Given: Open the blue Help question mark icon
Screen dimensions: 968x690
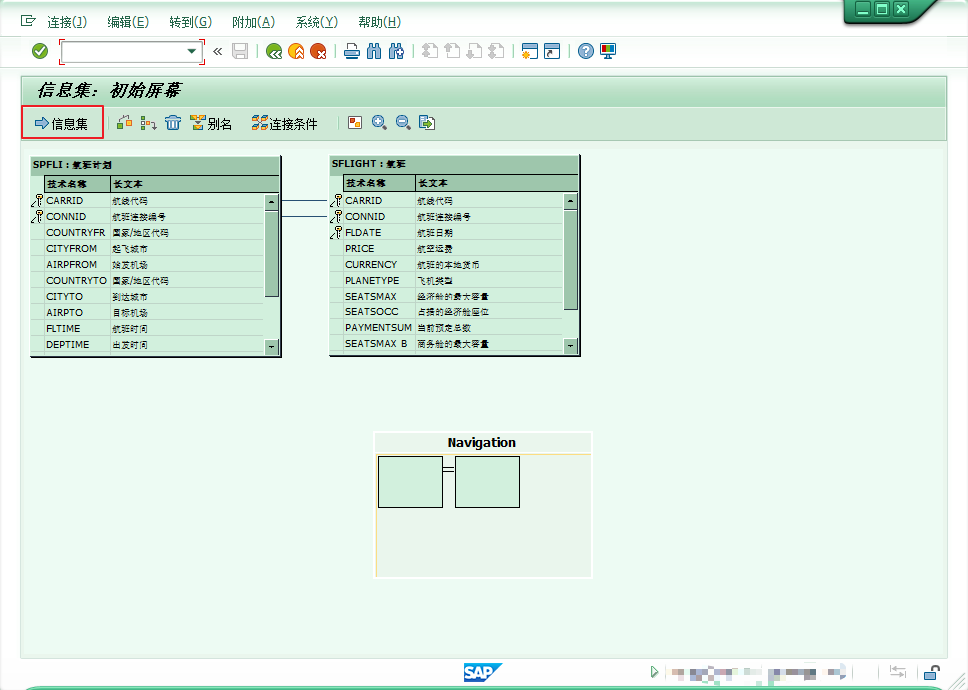Looking at the screenshot, I should [586, 51].
